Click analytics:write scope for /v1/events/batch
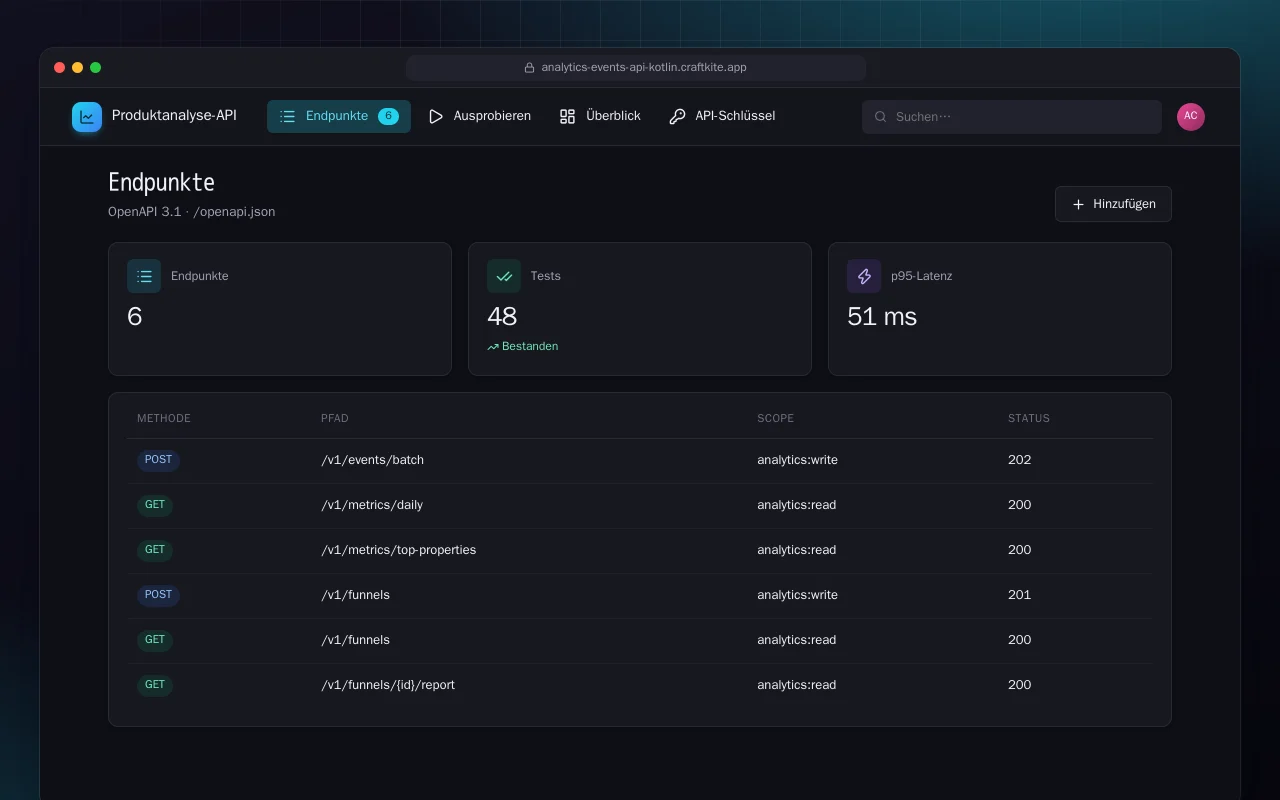This screenshot has width=1280, height=800. (797, 460)
